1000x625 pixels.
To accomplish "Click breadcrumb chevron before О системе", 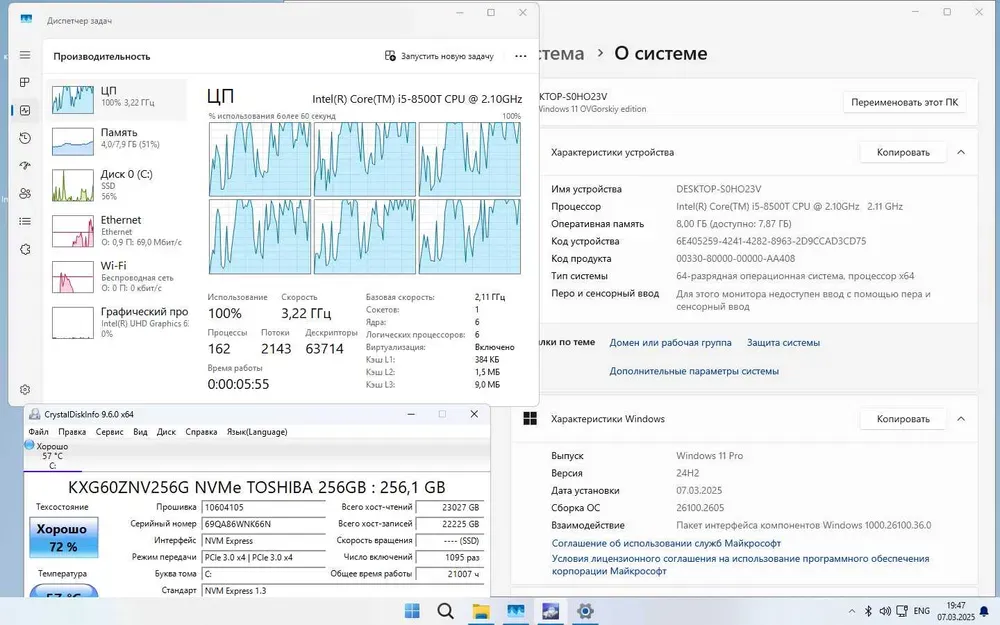I will 600,53.
